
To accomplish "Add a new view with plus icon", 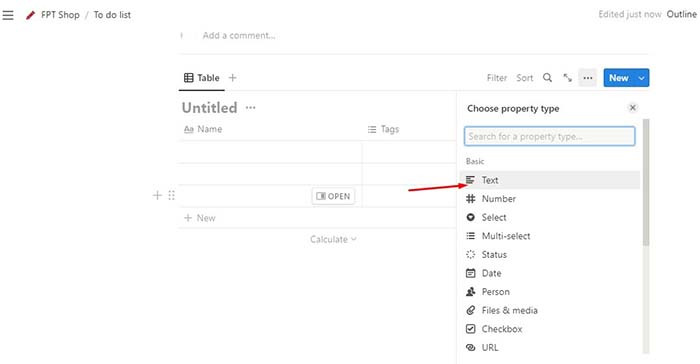I will (x=233, y=78).
